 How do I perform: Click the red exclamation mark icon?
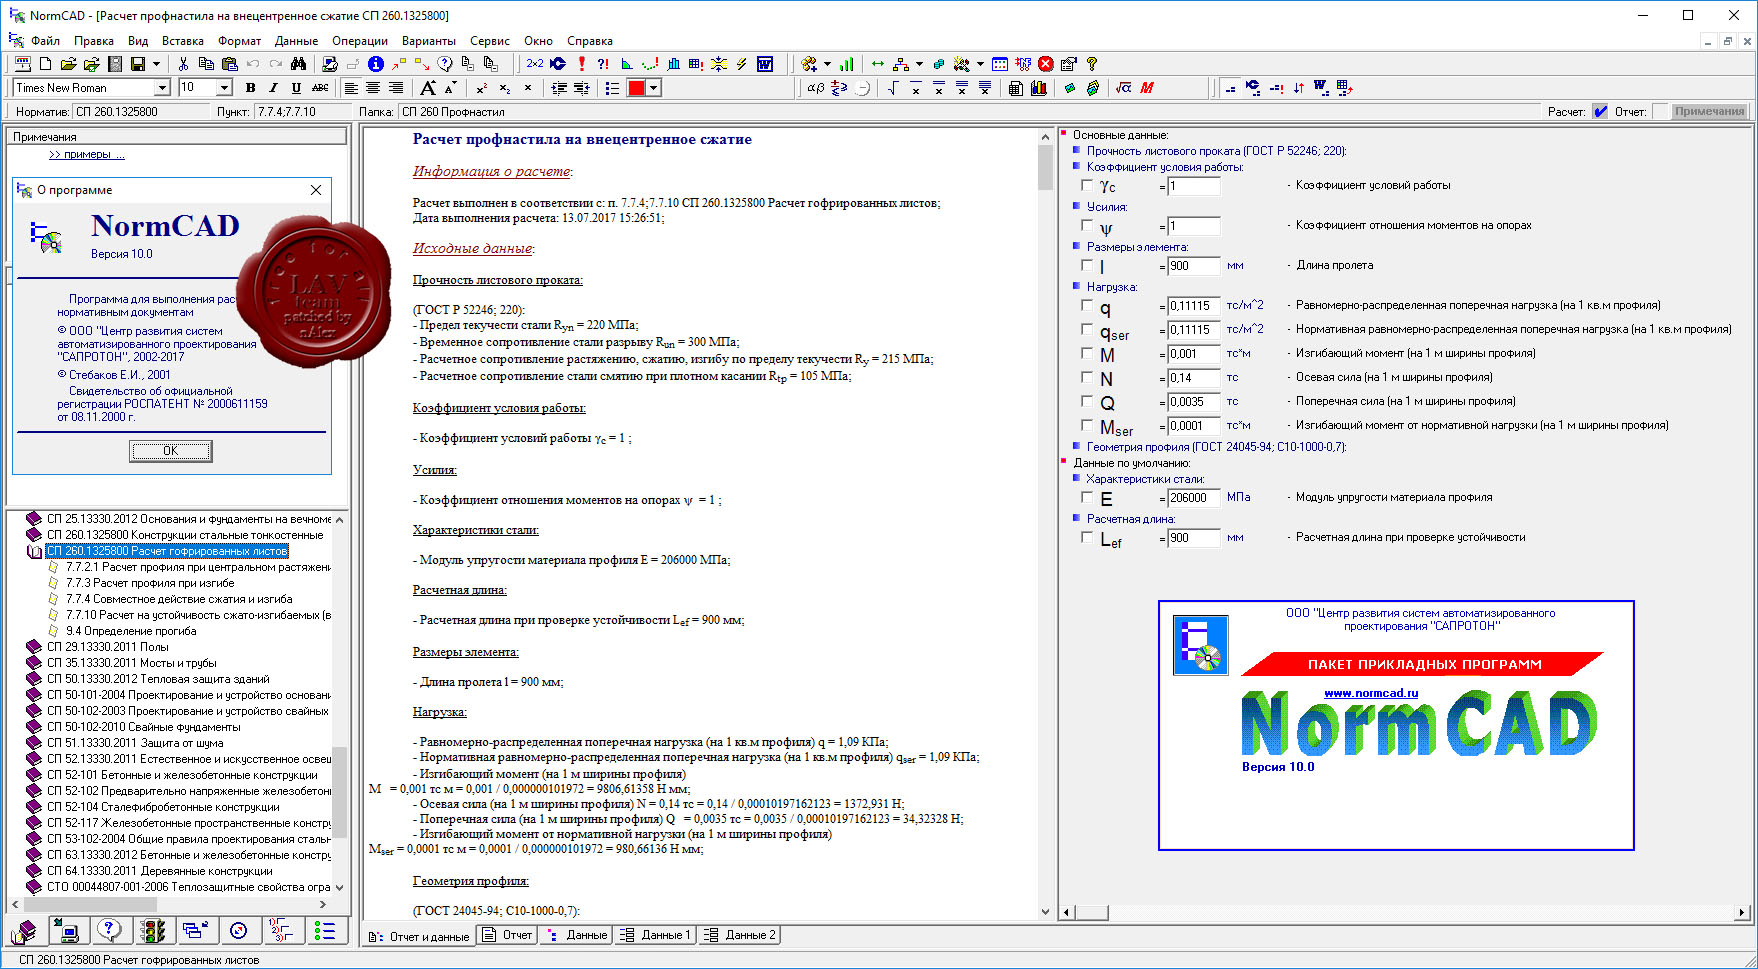tap(581, 64)
